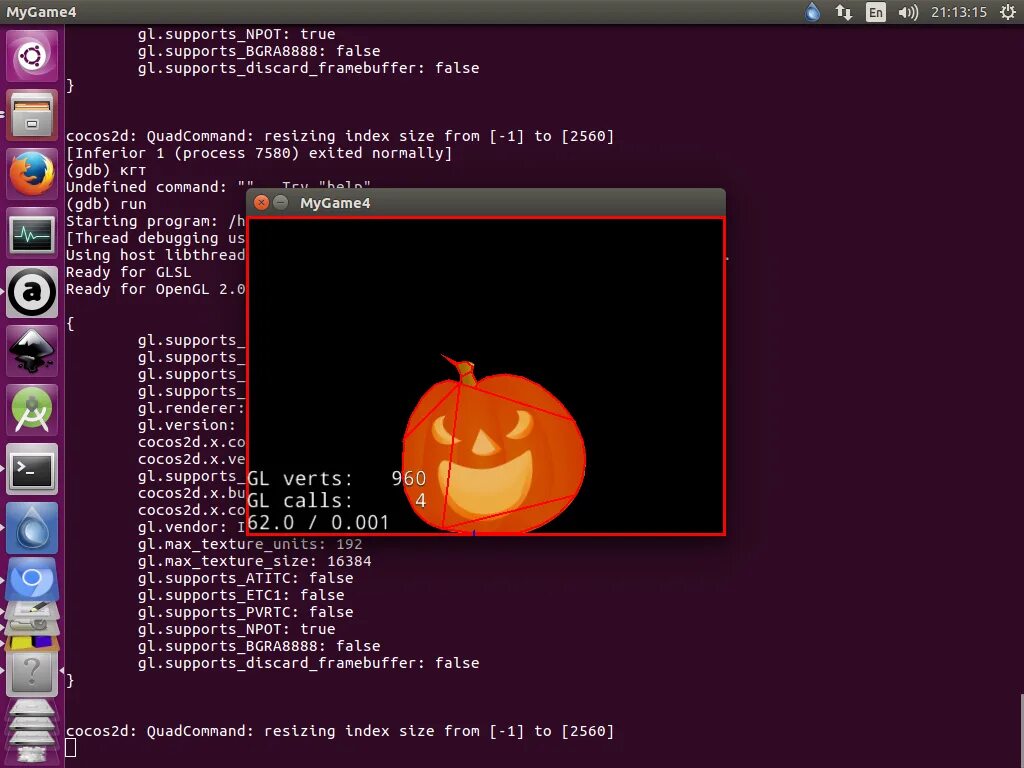The width and height of the screenshot is (1024, 768).
Task: Open Chromium browser from the launcher
Action: pyautogui.click(x=31, y=580)
